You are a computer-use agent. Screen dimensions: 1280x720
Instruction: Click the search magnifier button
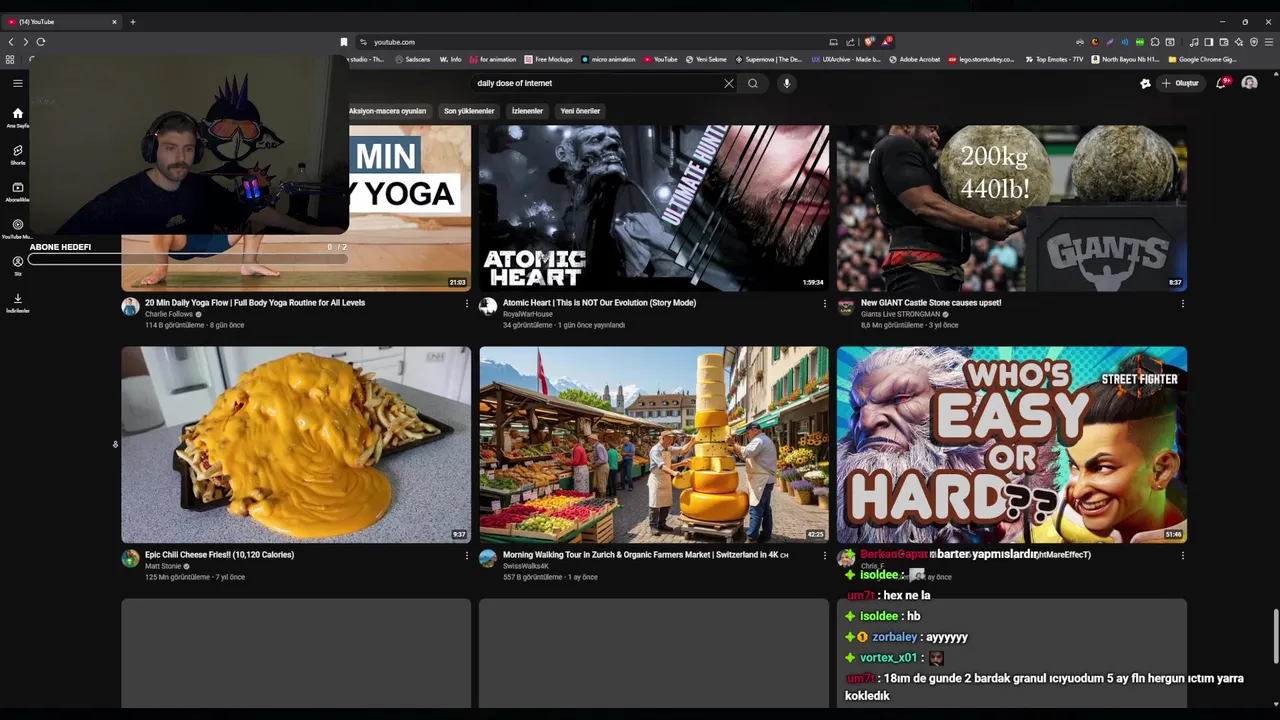[753, 83]
